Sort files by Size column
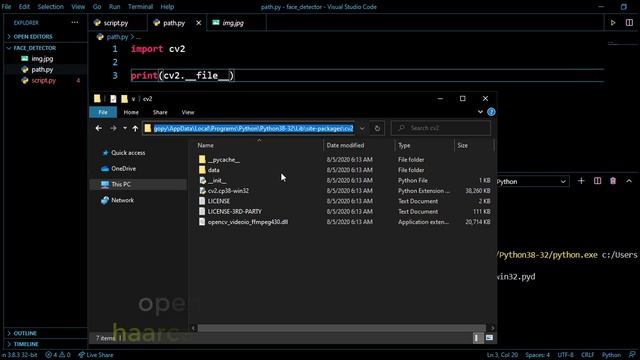The image size is (640, 360). [462, 145]
